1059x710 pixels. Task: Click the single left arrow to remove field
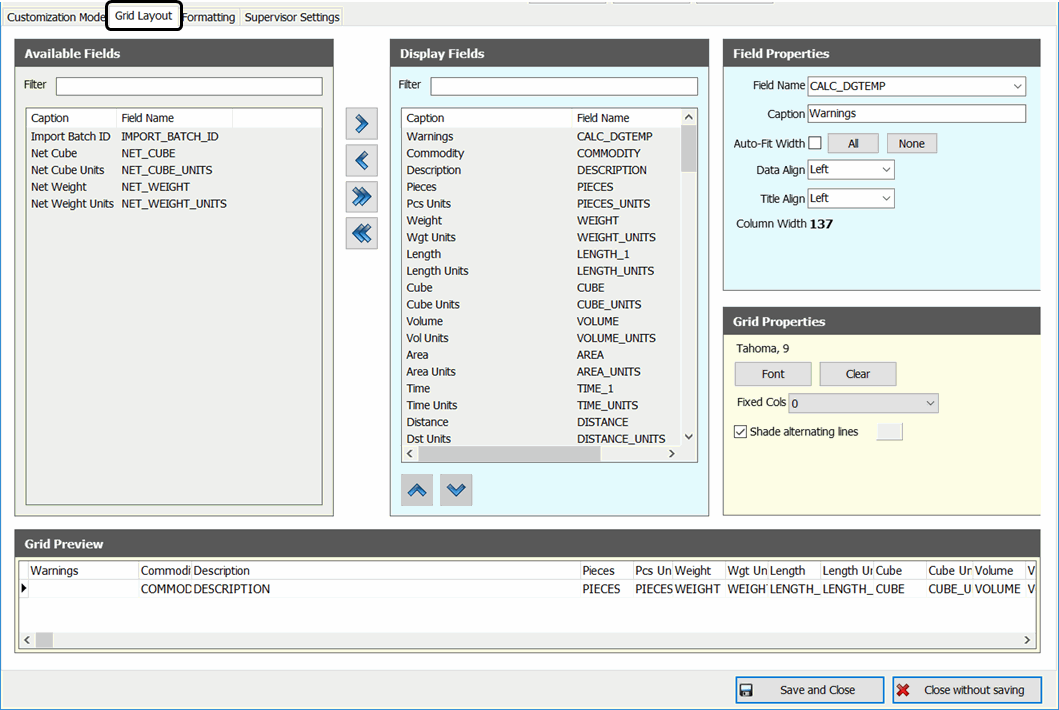click(361, 160)
